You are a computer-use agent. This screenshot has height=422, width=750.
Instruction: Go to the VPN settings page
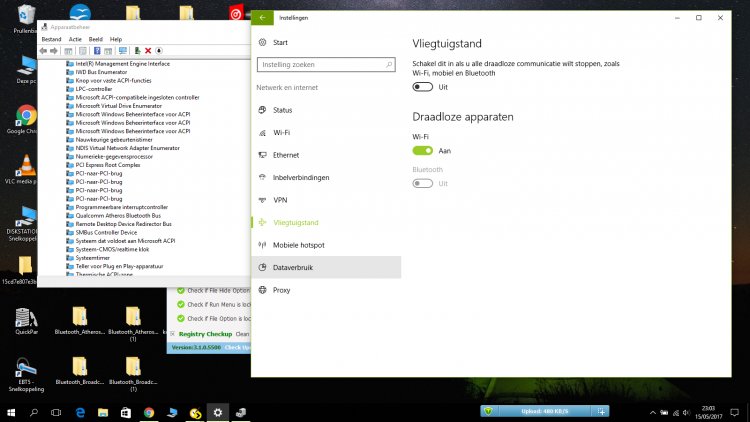(280, 200)
